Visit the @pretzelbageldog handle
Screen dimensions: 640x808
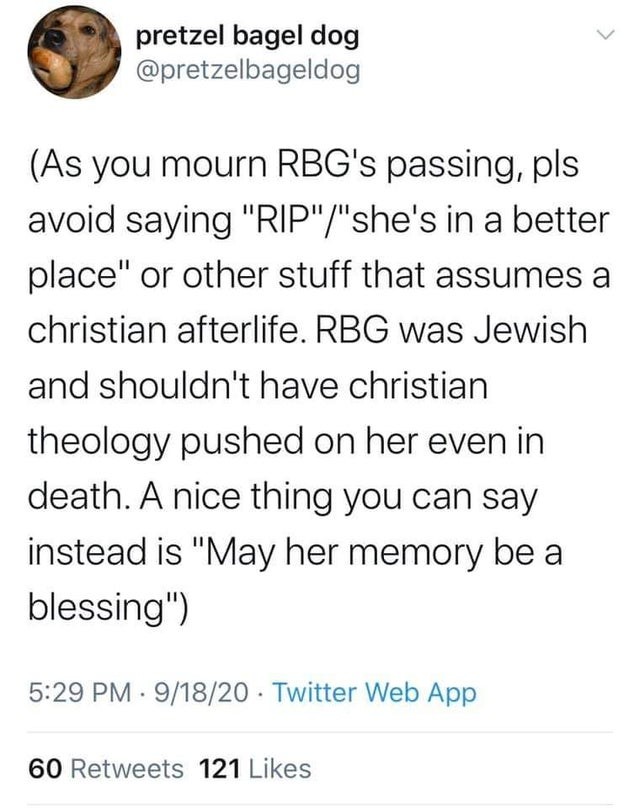coord(247,70)
